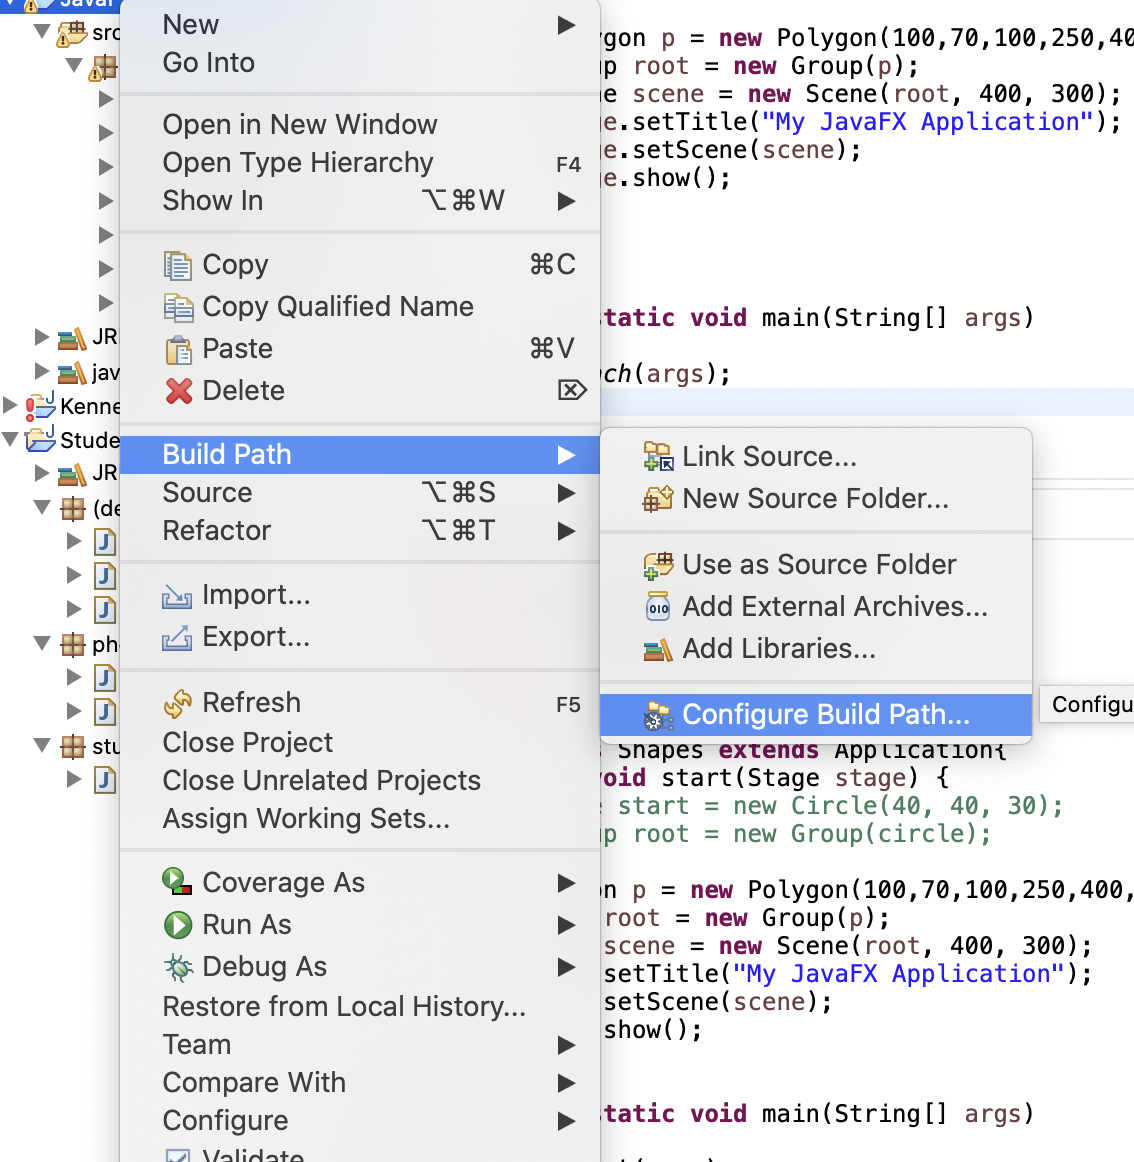Click the setTitle code line in upper editor
Screen dimensions: 1134x1162
(861, 122)
